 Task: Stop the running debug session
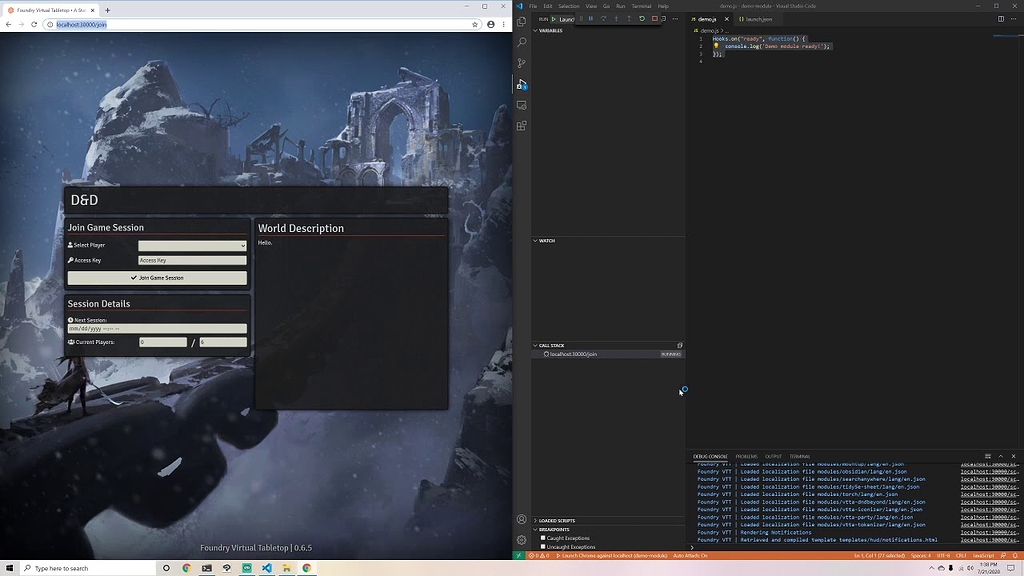[654, 18]
